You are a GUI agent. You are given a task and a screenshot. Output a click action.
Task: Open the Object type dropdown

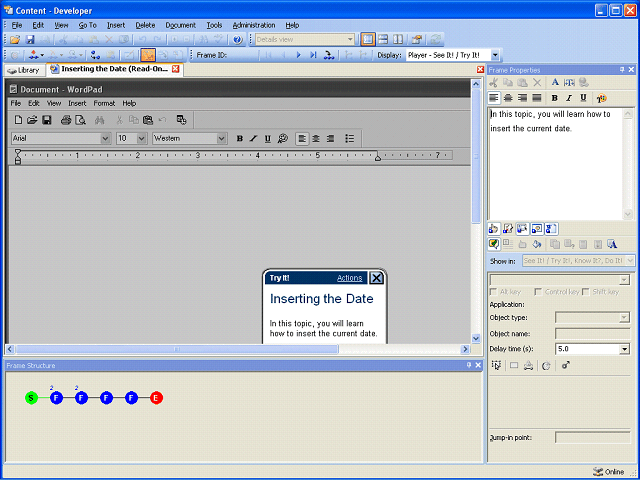pos(624,318)
